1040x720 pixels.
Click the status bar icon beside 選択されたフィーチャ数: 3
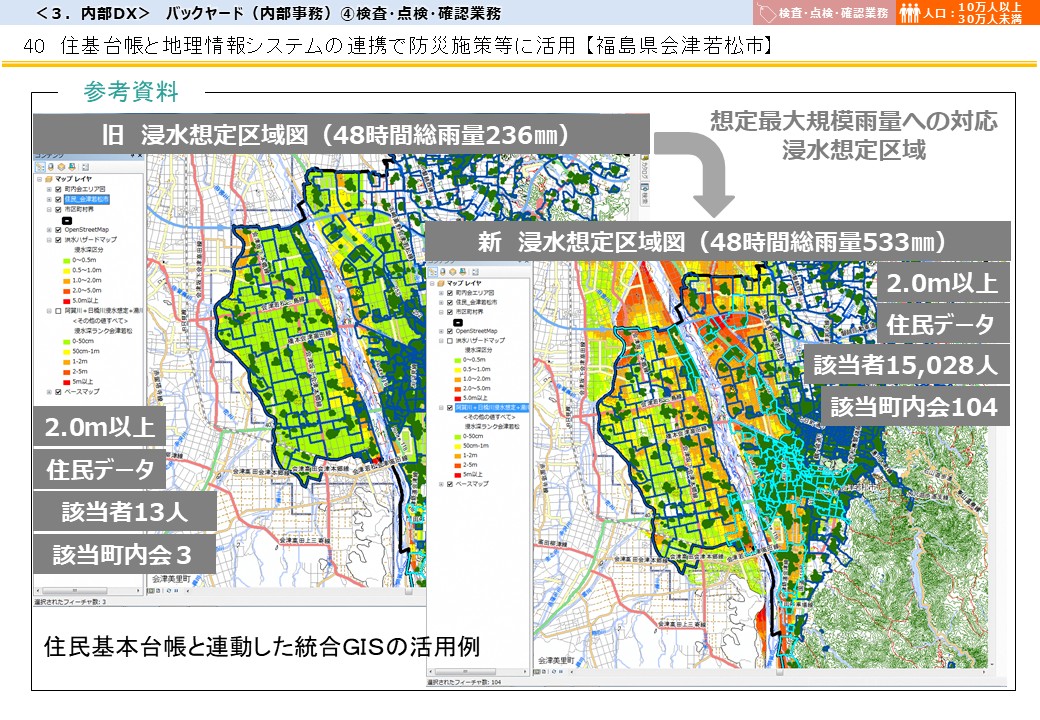151,590
